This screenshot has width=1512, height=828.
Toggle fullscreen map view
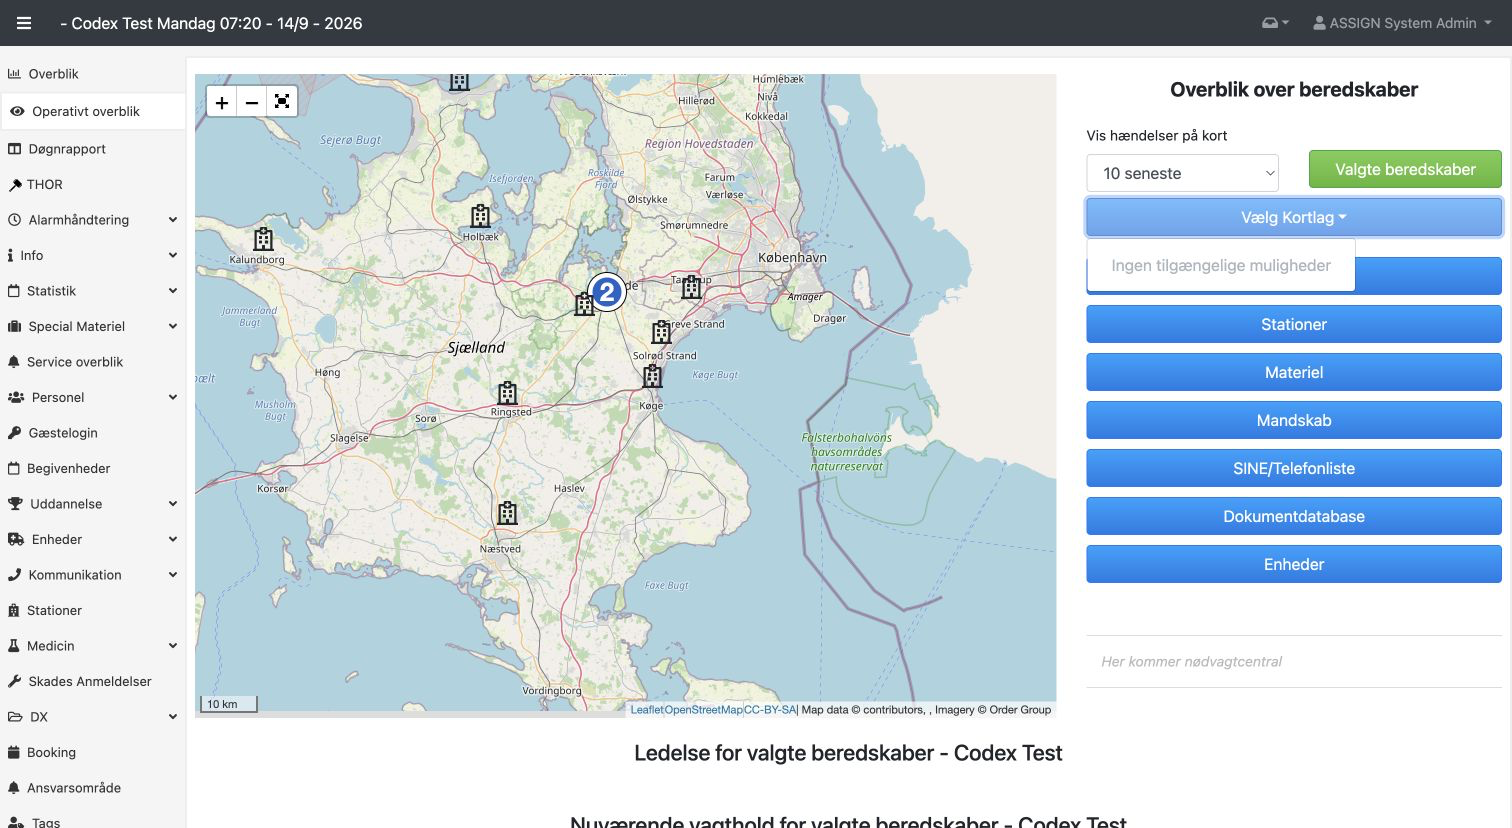pyautogui.click(x=282, y=102)
